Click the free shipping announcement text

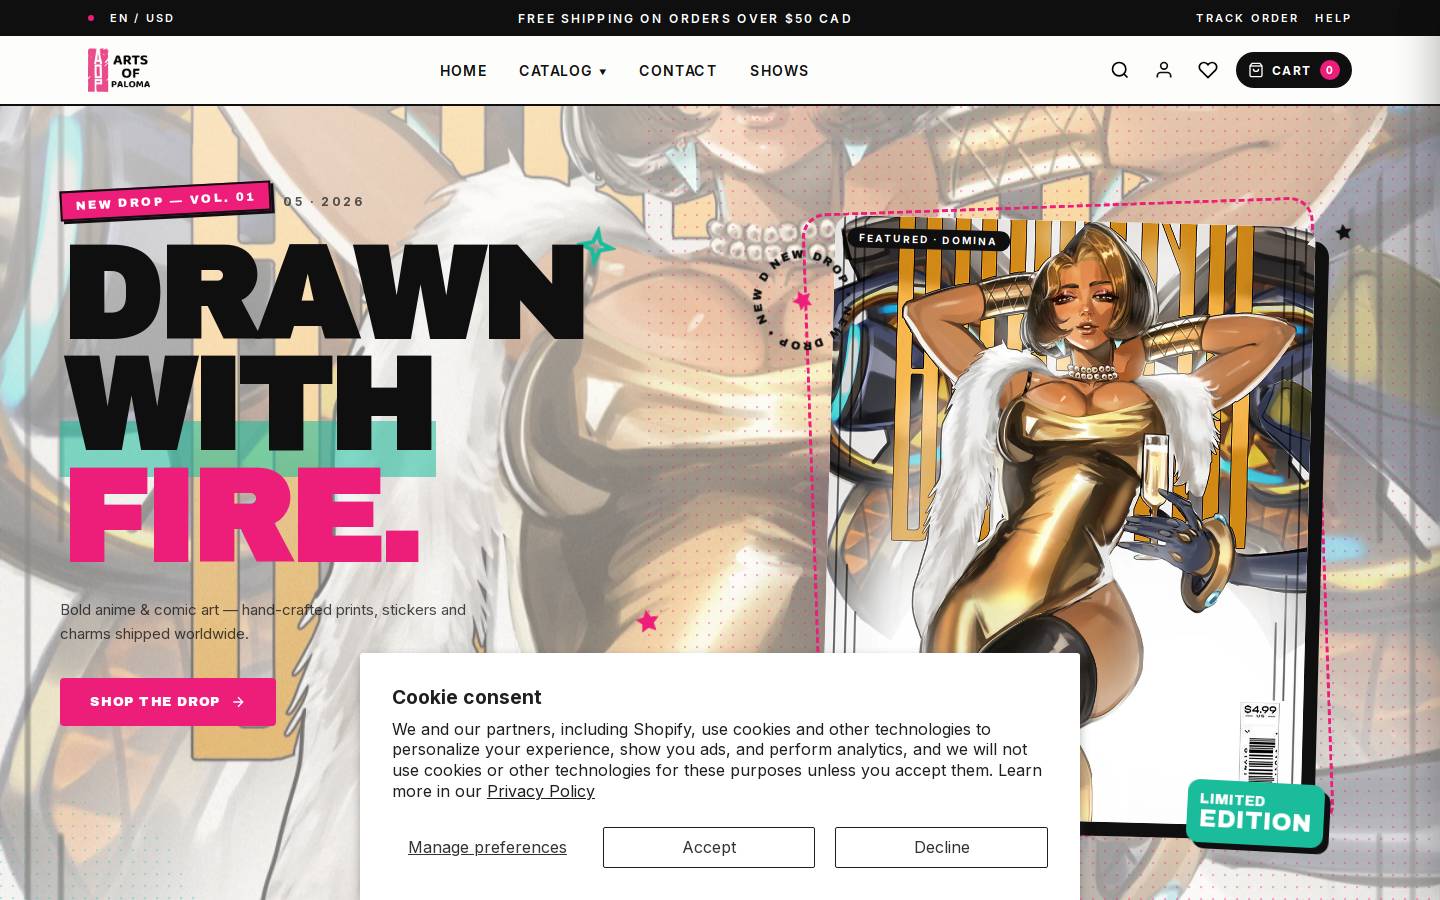pos(685,18)
